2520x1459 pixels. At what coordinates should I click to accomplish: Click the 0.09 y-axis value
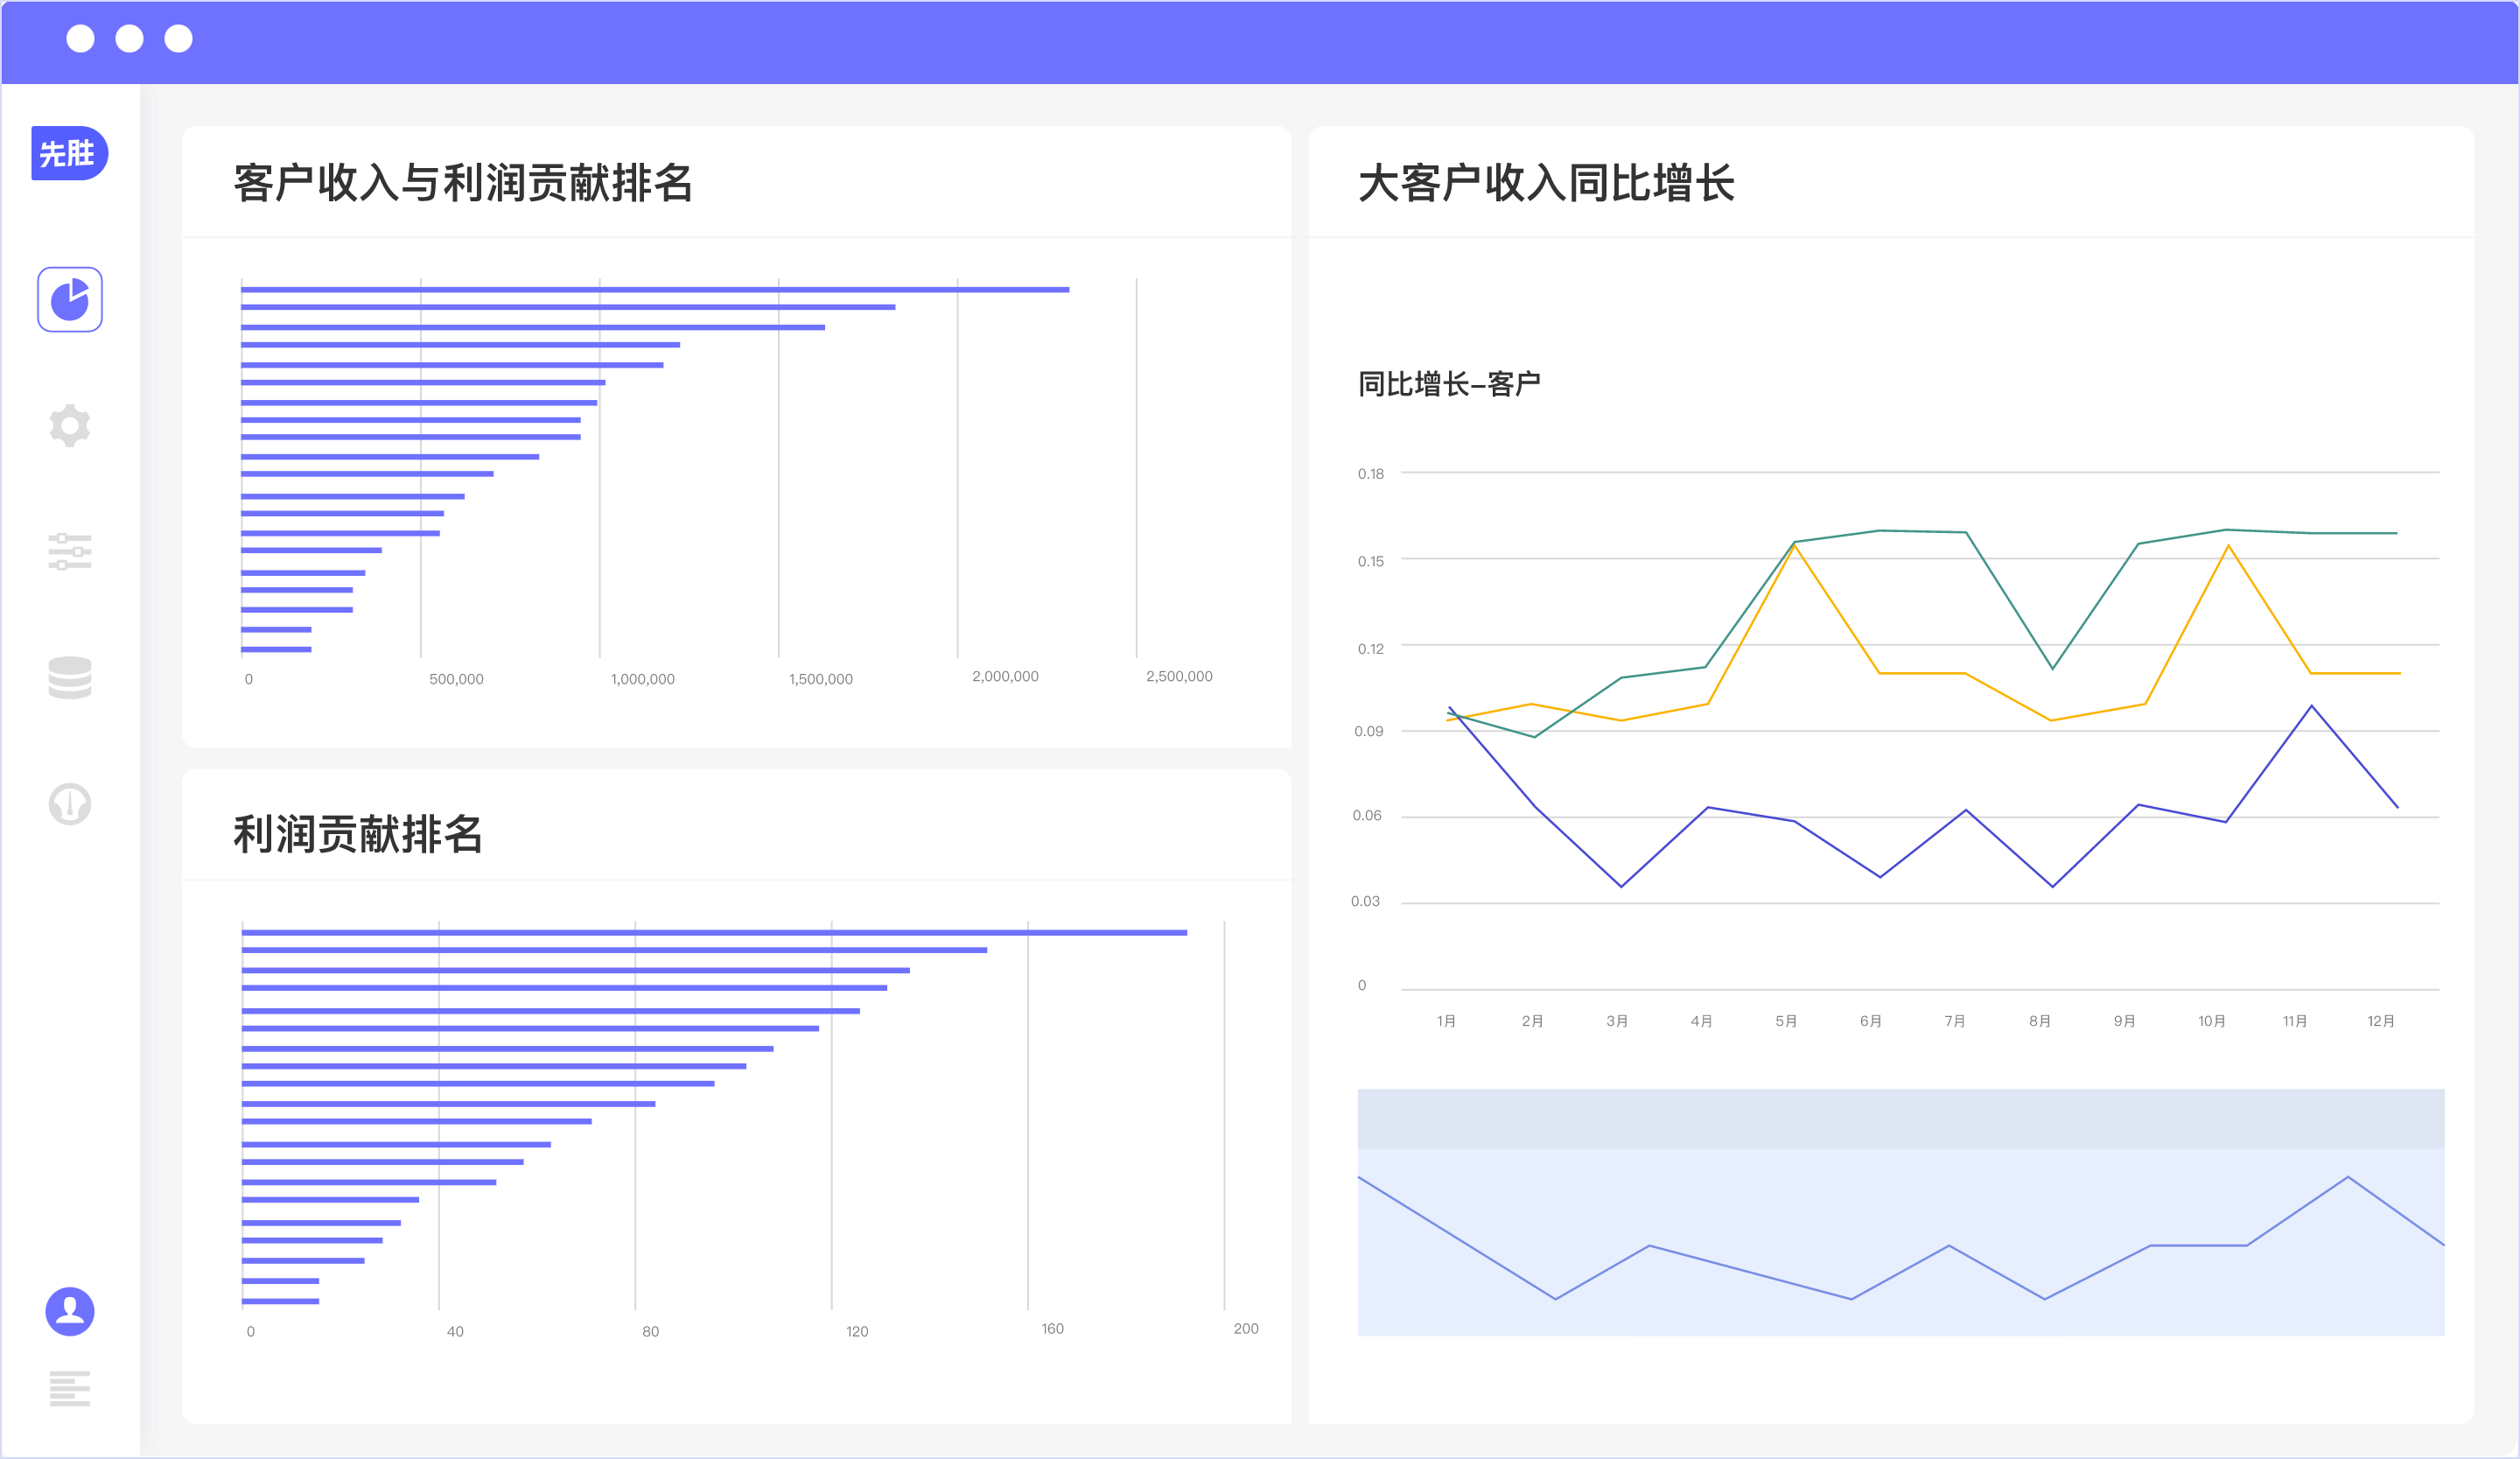pos(1368,732)
